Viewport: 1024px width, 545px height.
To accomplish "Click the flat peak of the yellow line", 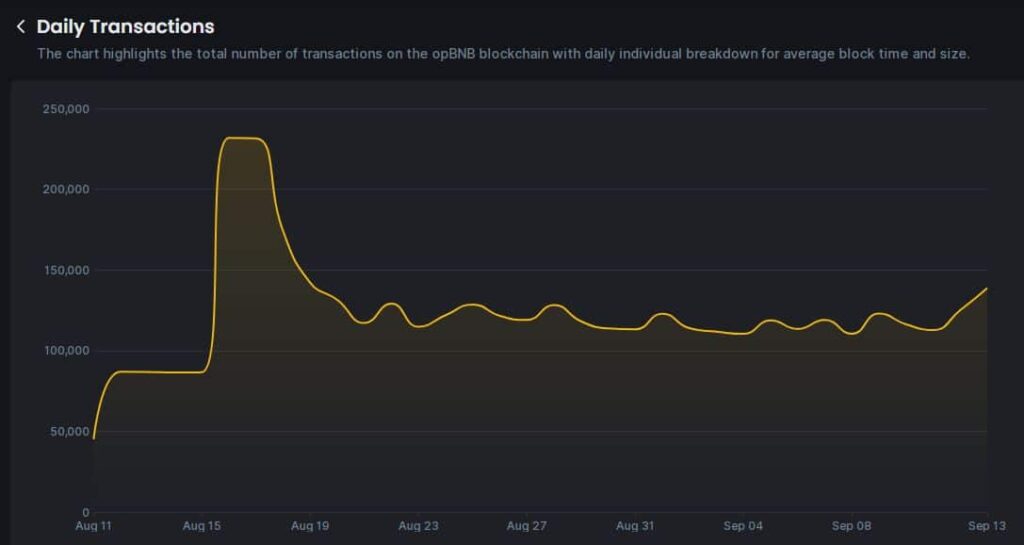I will (x=243, y=138).
